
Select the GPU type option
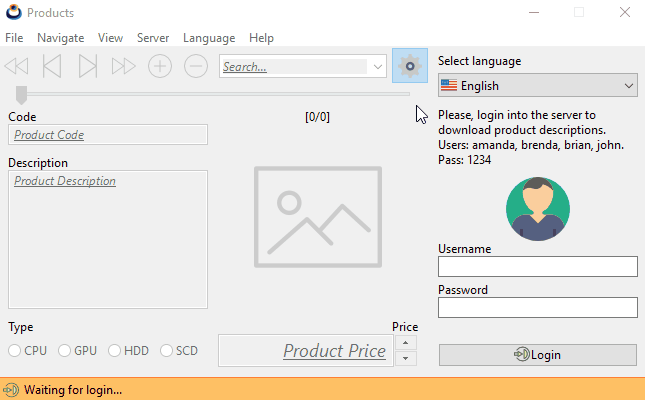[x=65, y=351]
